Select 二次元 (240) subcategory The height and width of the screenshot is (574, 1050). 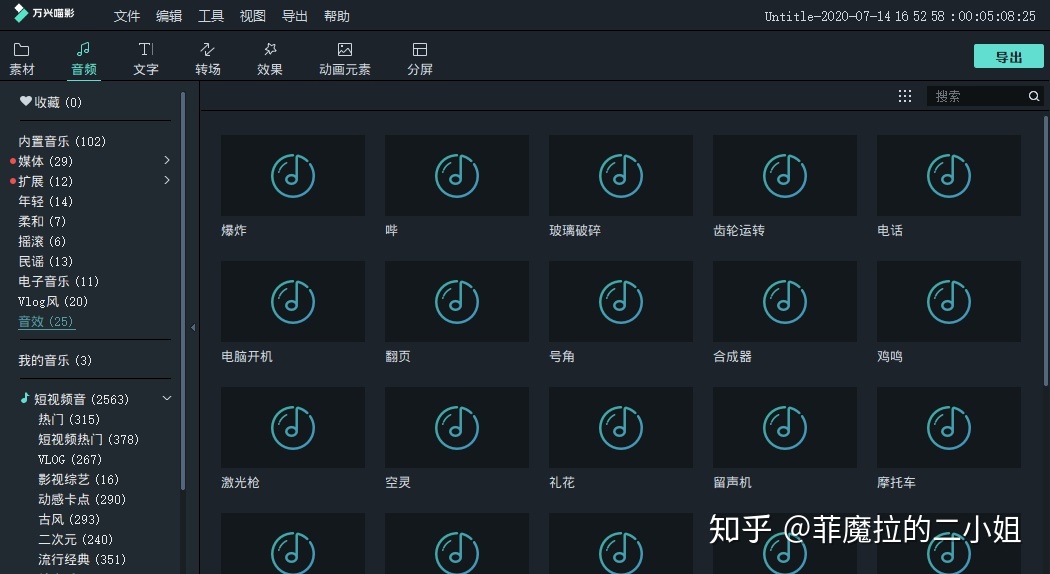tap(76, 540)
